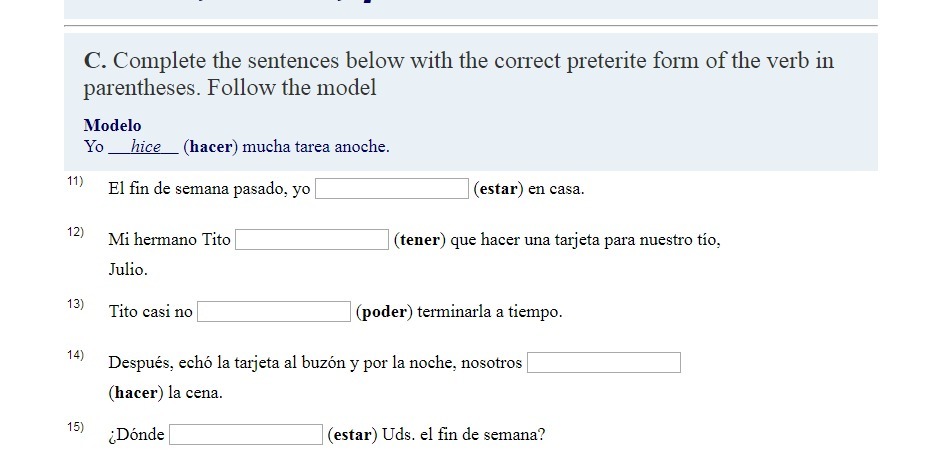Click the question number 11 label

click(75, 181)
